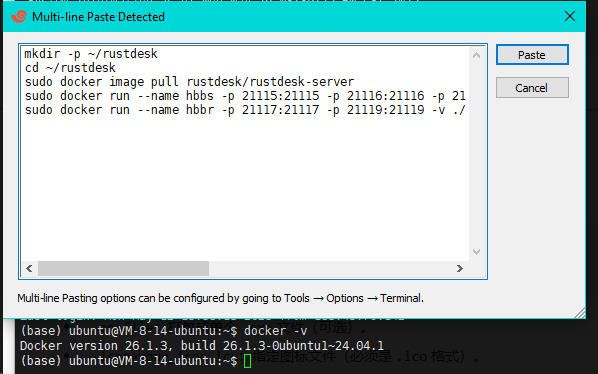Image resolution: width=598 pixels, height=374 pixels.
Task: Click the horizontal scrollbar track right of thumb
Action: [x=331, y=268]
